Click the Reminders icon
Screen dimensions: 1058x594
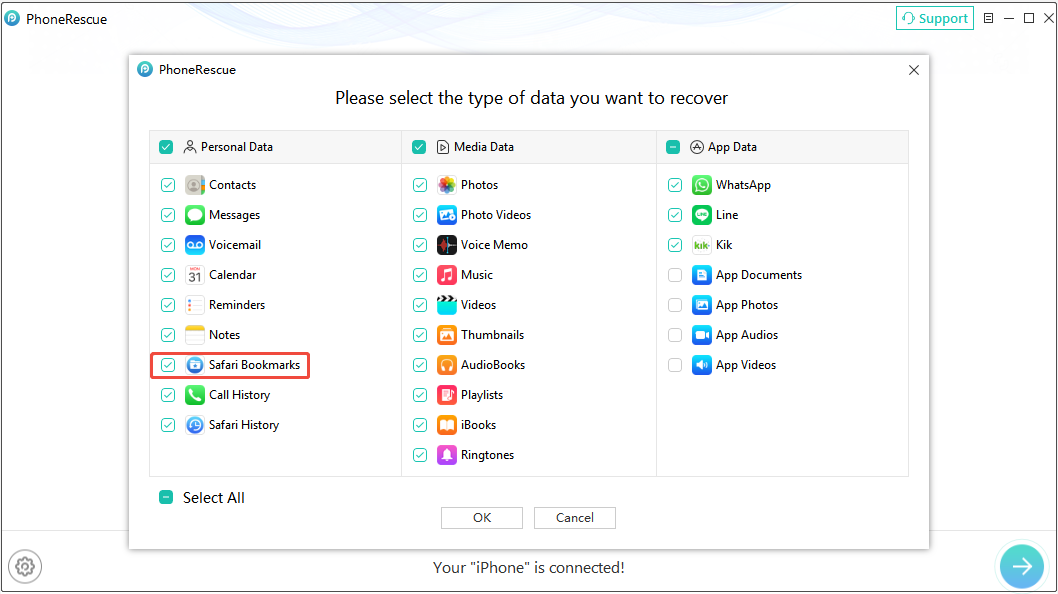click(195, 305)
